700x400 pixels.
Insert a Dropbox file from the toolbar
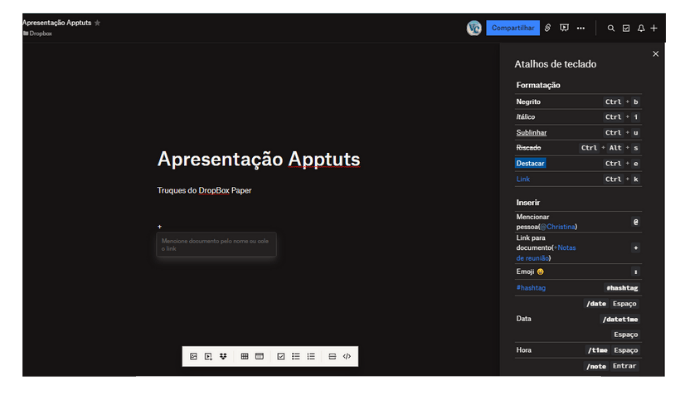[x=223, y=356]
